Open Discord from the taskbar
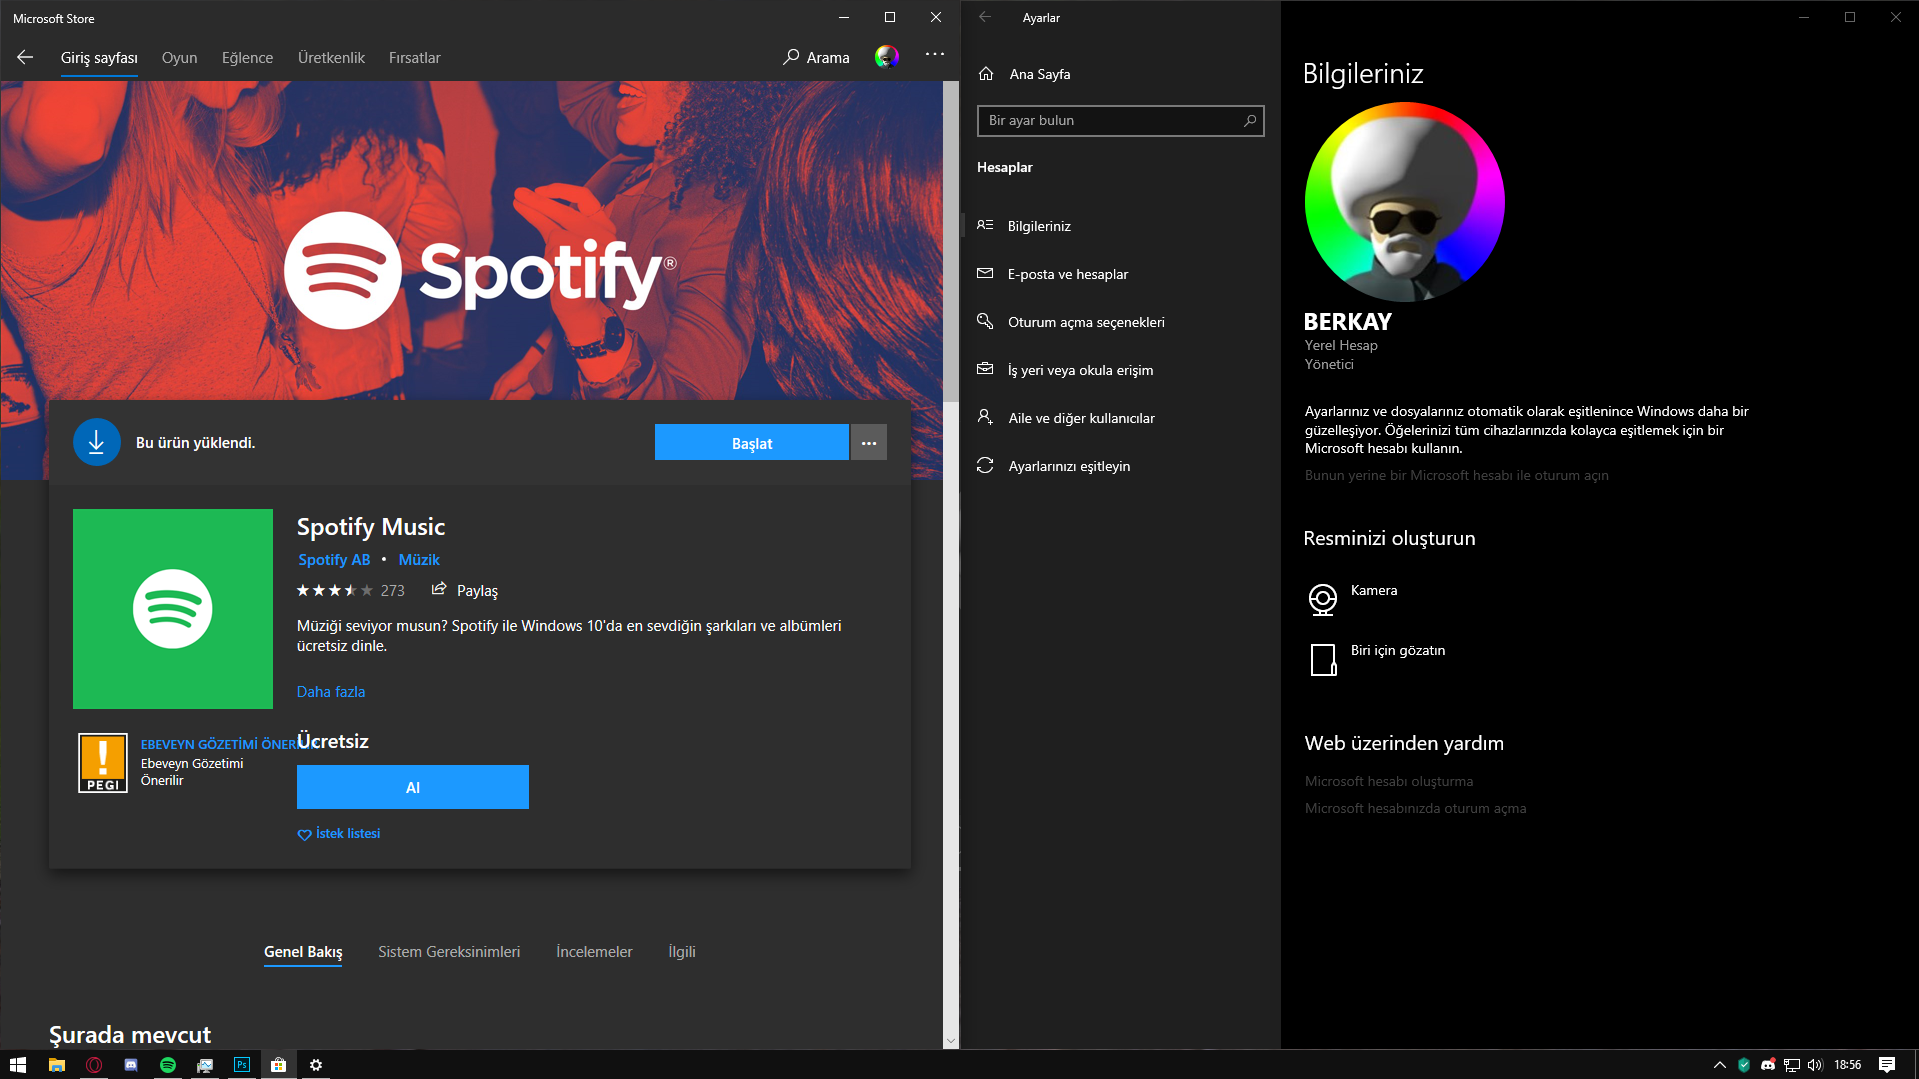1919x1079 pixels. [x=131, y=1065]
